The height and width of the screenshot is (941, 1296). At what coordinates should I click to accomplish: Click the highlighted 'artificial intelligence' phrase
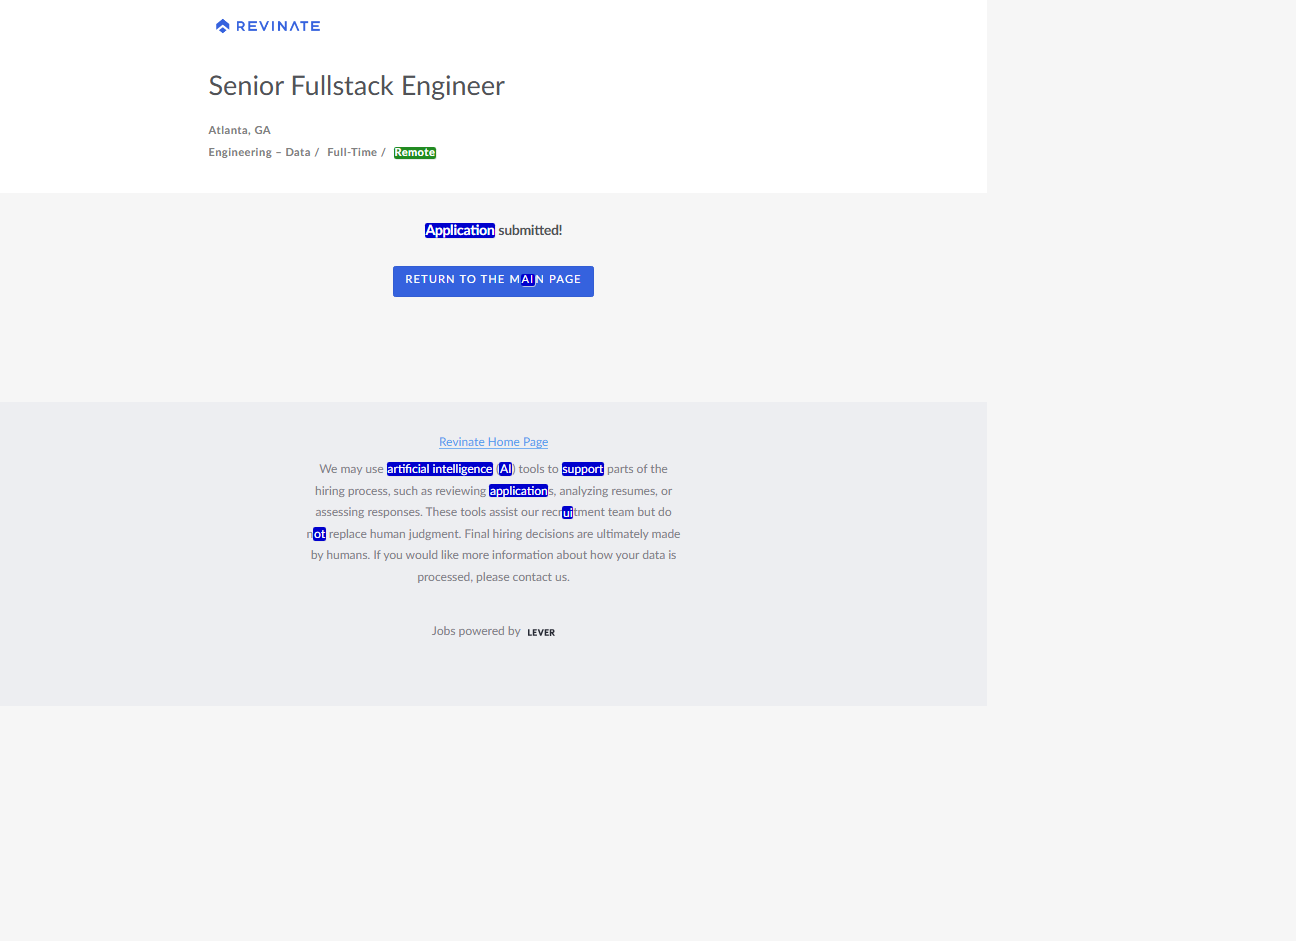440,469
